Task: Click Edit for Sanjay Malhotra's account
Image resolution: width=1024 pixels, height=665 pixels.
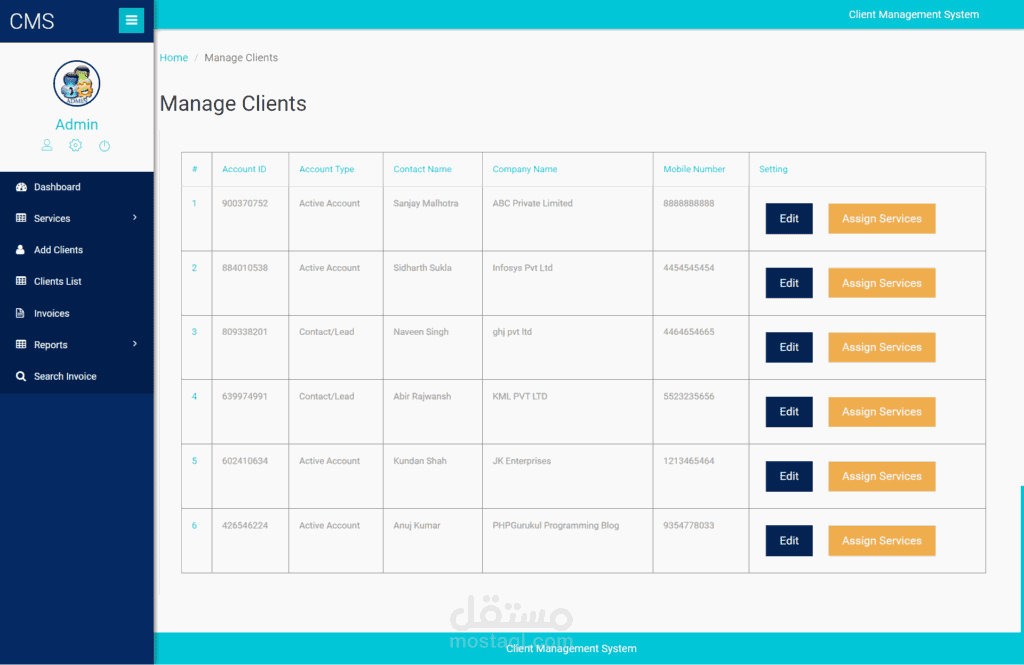Action: (x=789, y=218)
